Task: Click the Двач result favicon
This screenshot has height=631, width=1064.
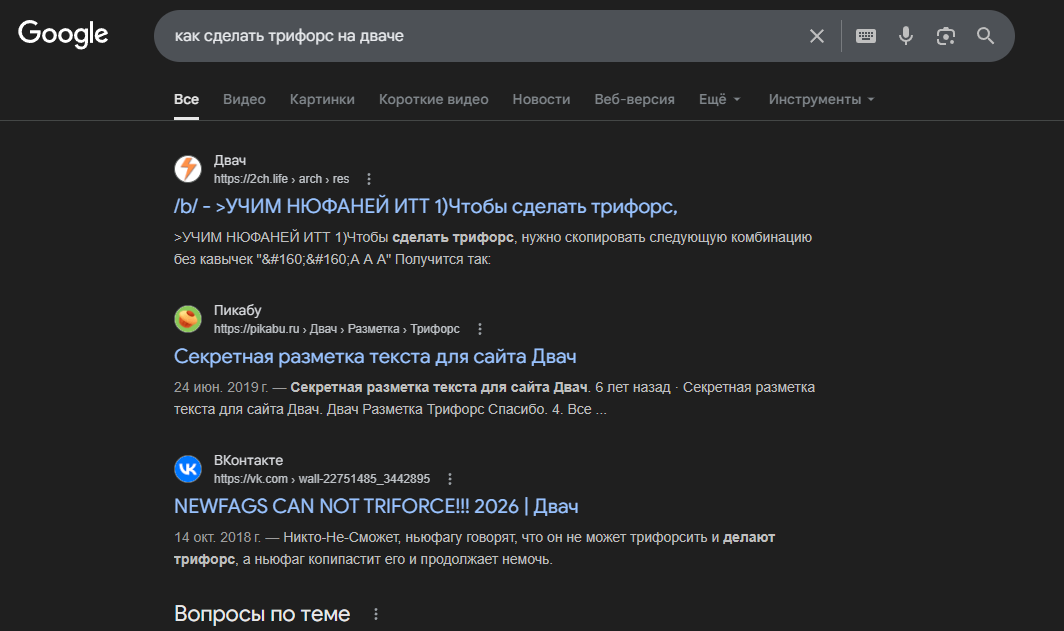Action: (188, 169)
